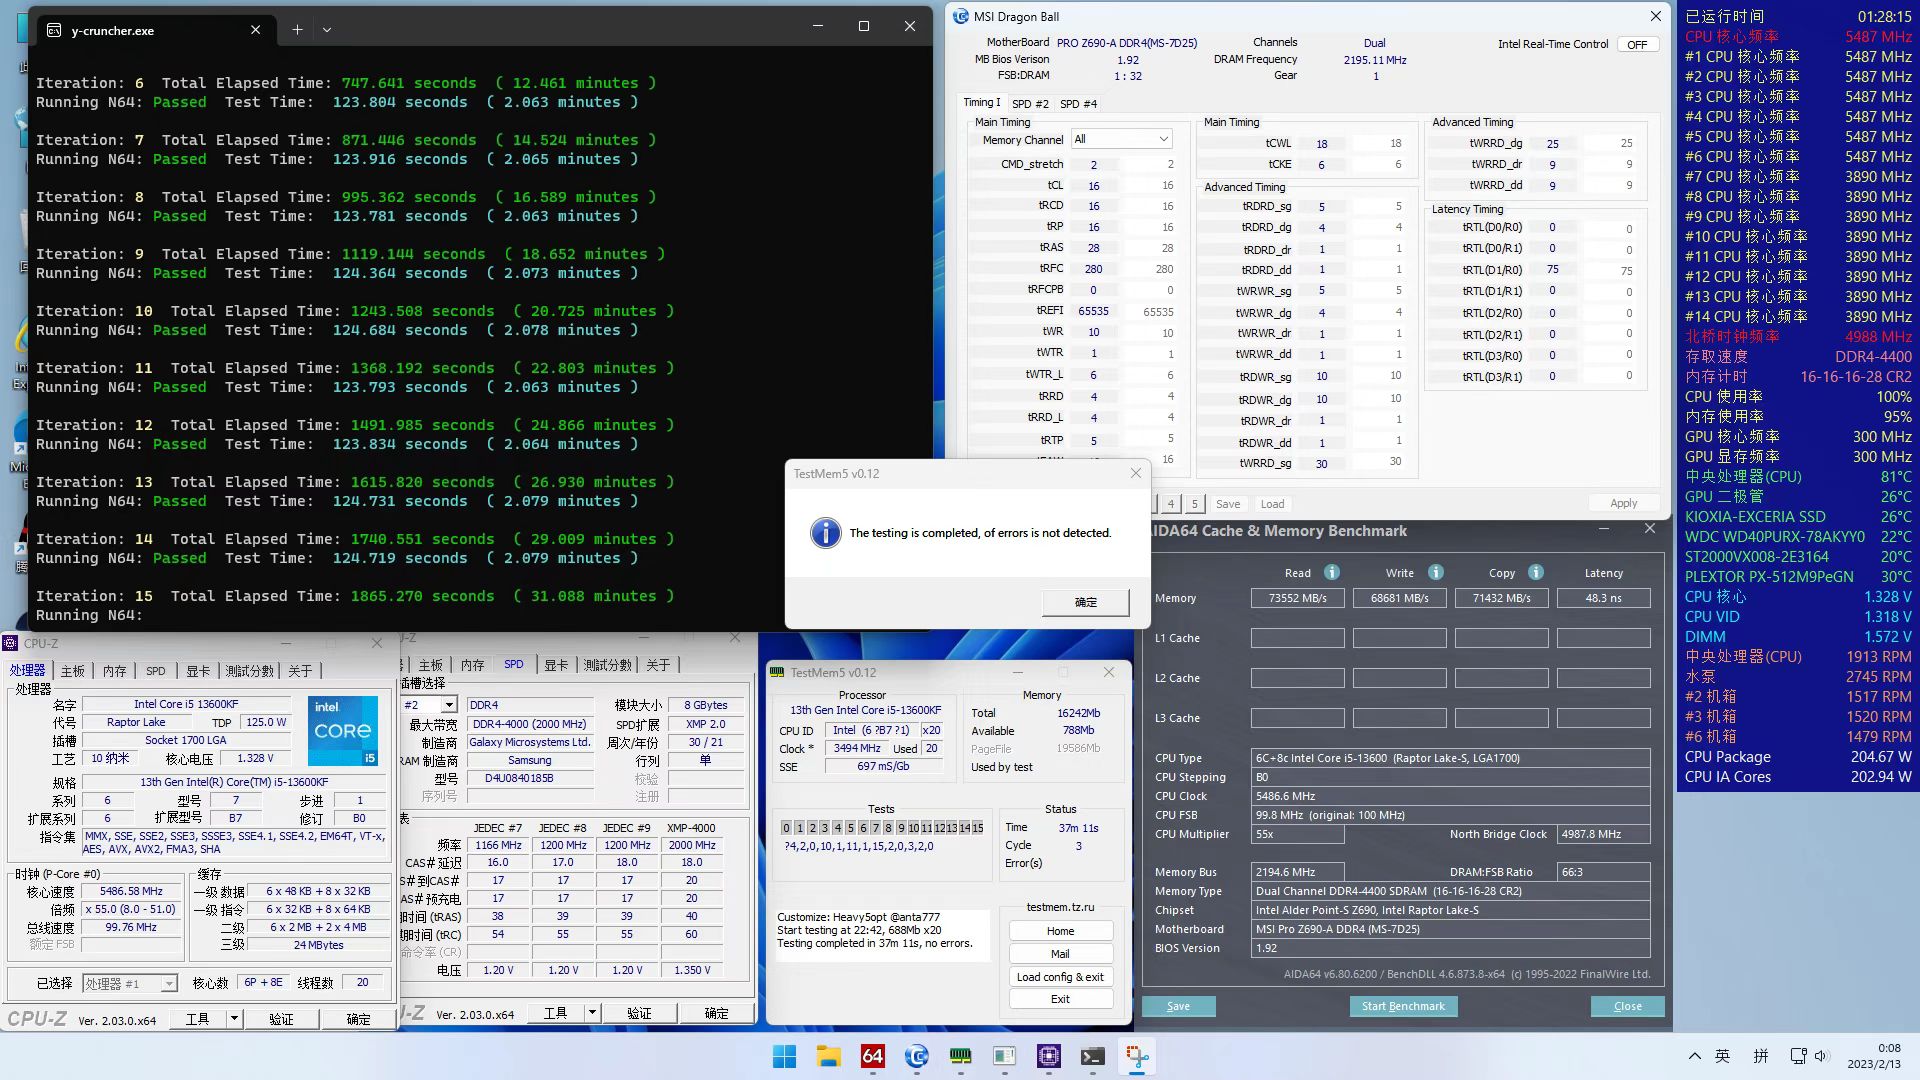
Task: Open CPU-Z processor selection dropdown
Action: click(x=130, y=984)
